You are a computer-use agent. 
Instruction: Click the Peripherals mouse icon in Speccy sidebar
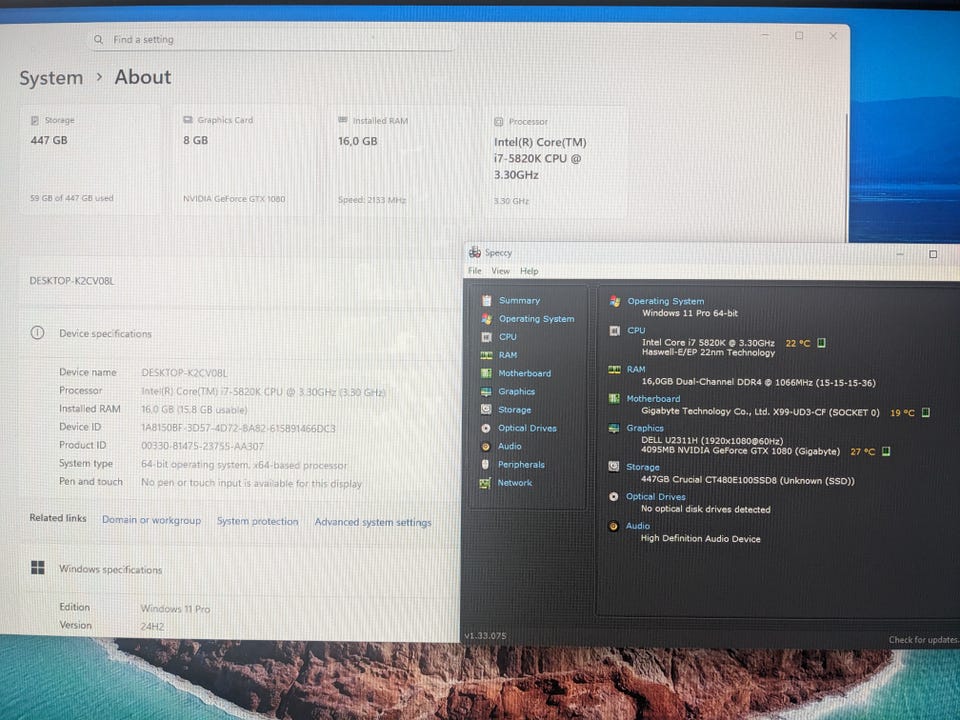(x=486, y=464)
